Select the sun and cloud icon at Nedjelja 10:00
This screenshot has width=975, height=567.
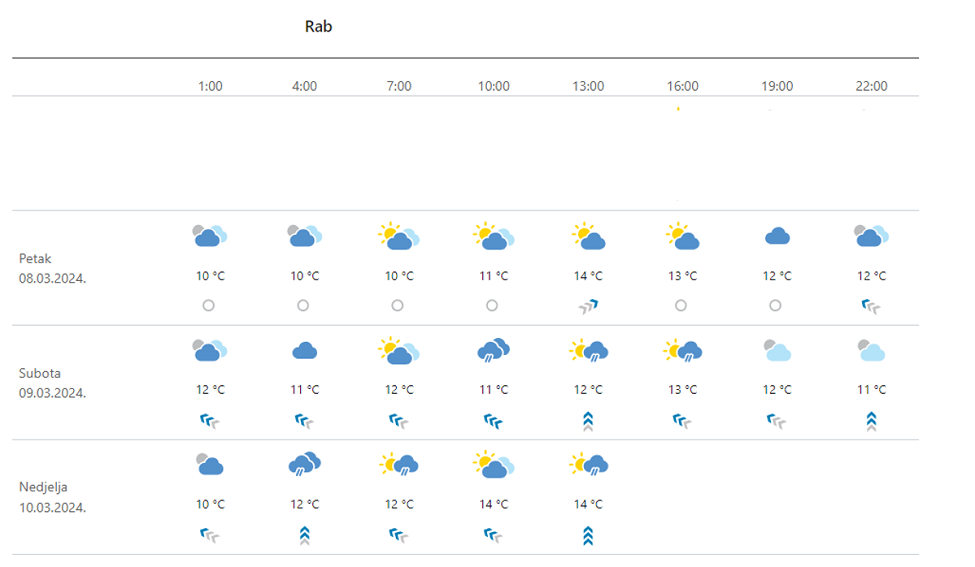pos(493,464)
